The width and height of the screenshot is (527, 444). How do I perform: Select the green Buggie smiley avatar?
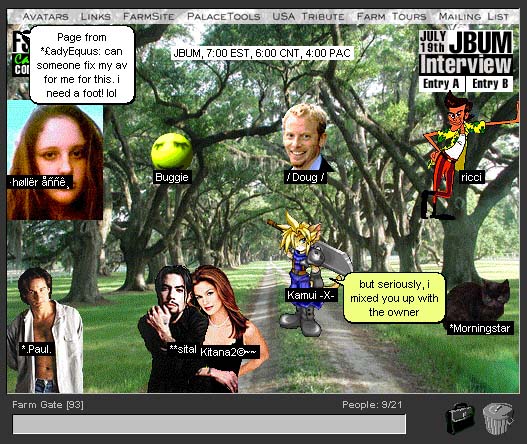point(172,151)
